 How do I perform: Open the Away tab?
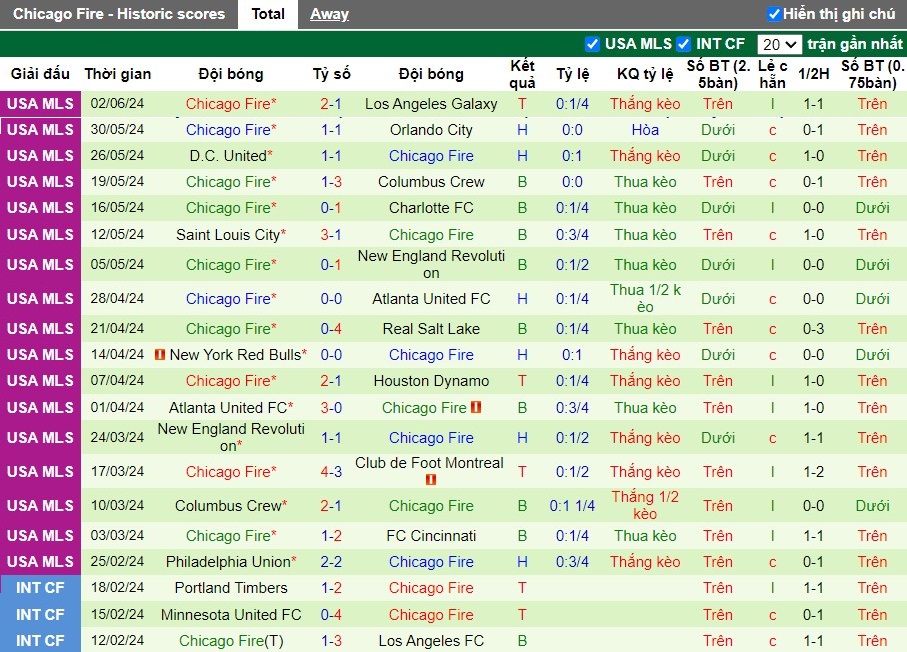(x=329, y=14)
